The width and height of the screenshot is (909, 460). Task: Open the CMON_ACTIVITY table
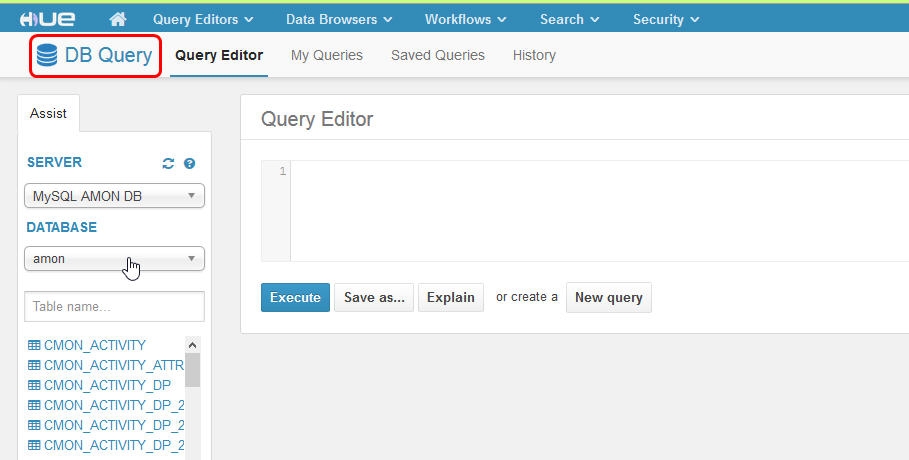click(x=95, y=345)
